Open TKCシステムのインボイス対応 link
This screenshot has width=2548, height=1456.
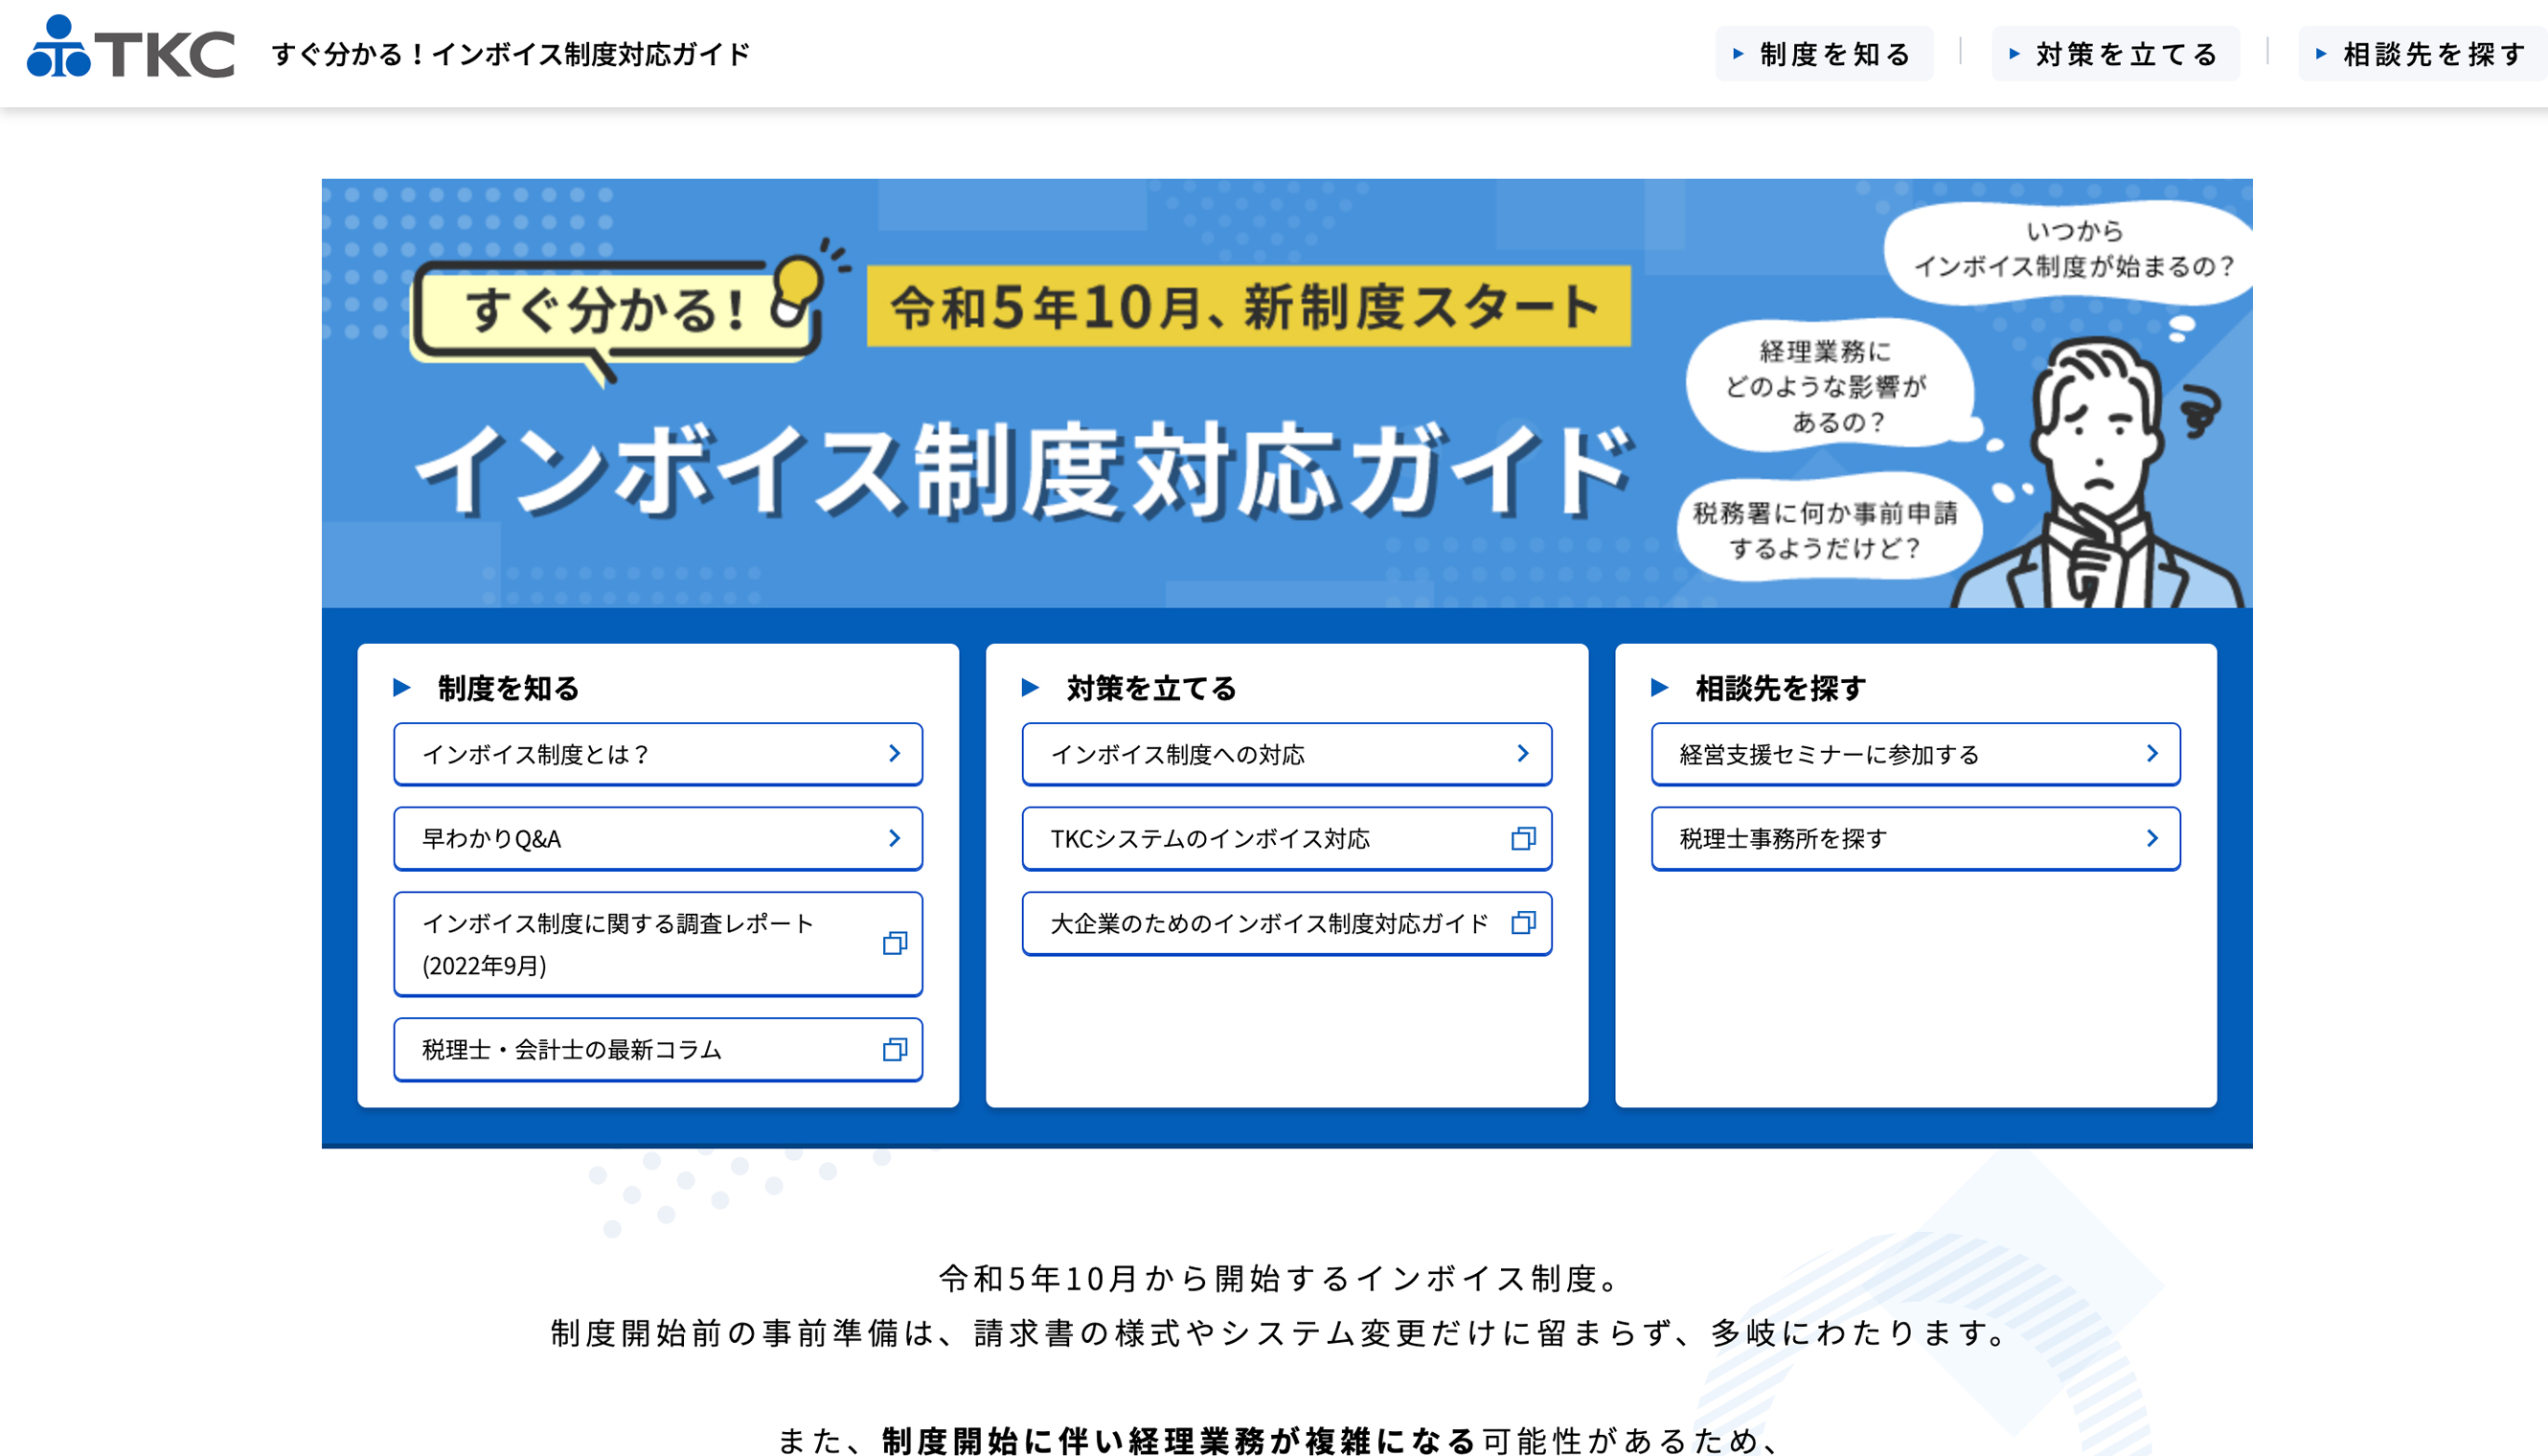tap(1287, 838)
